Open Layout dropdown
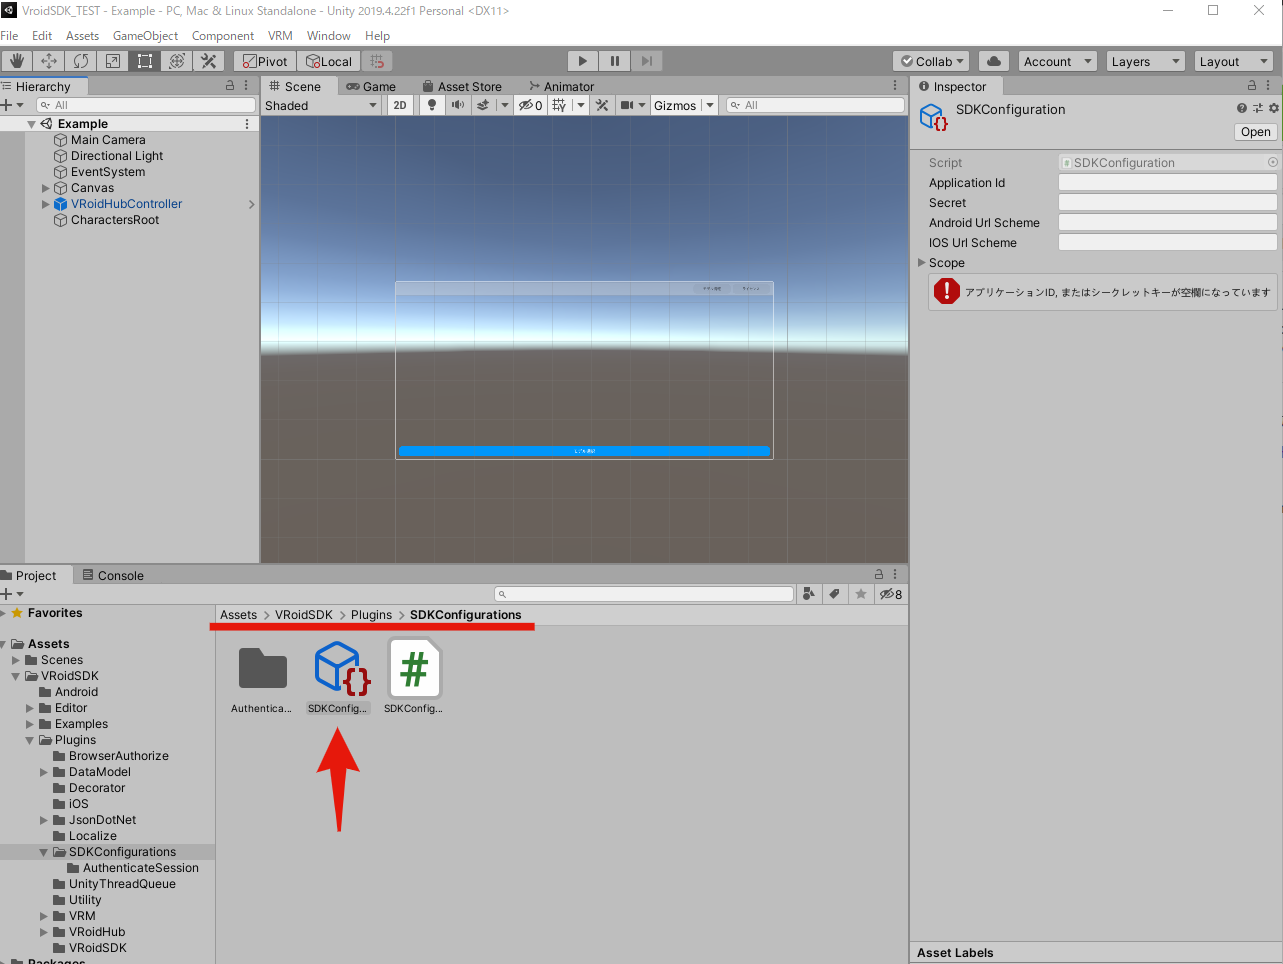1283x964 pixels. tap(1233, 61)
